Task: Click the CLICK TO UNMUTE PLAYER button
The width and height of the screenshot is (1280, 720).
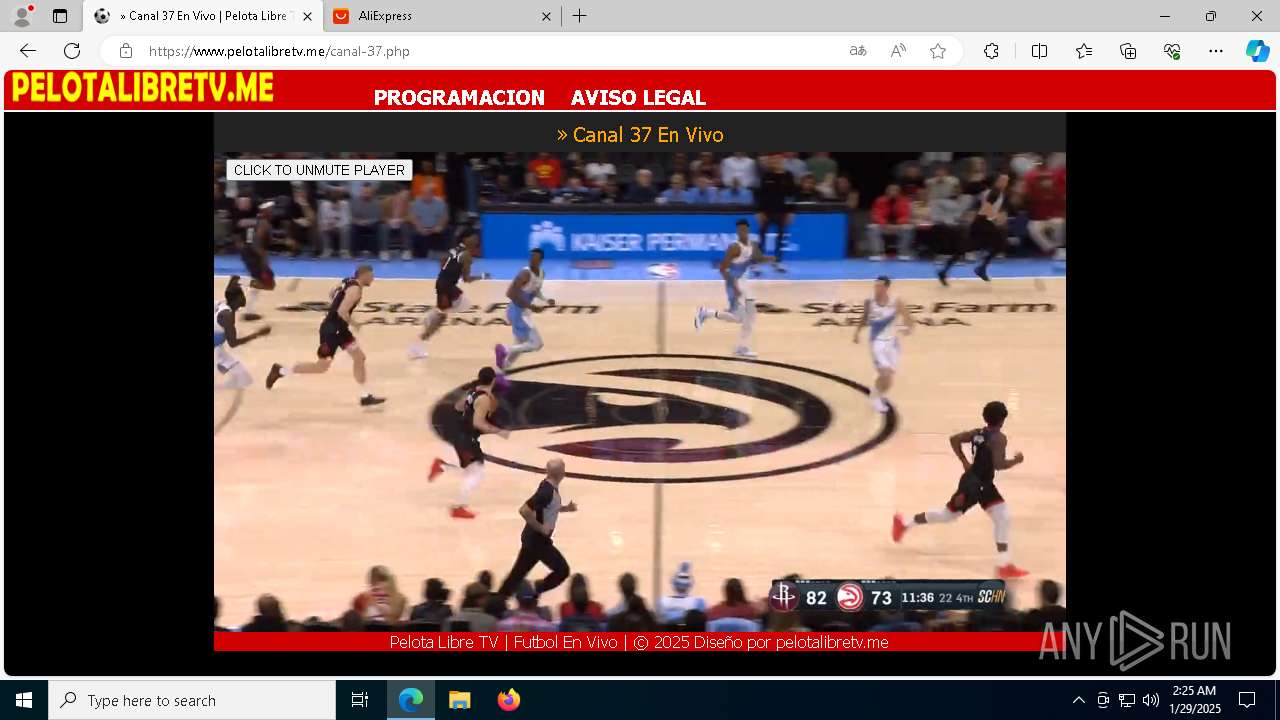Action: [319, 170]
